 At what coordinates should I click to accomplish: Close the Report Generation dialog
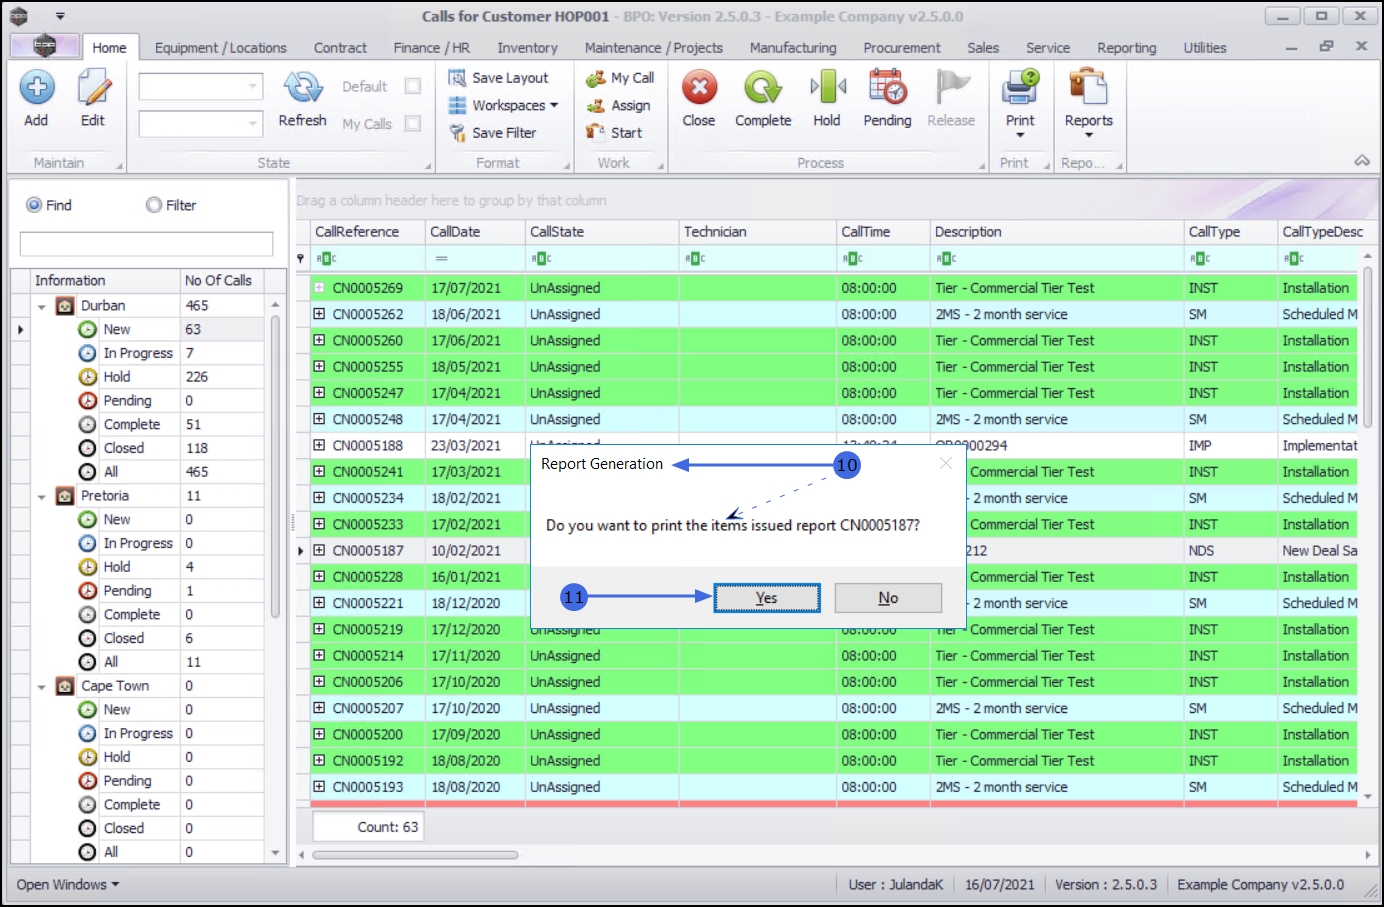(946, 463)
